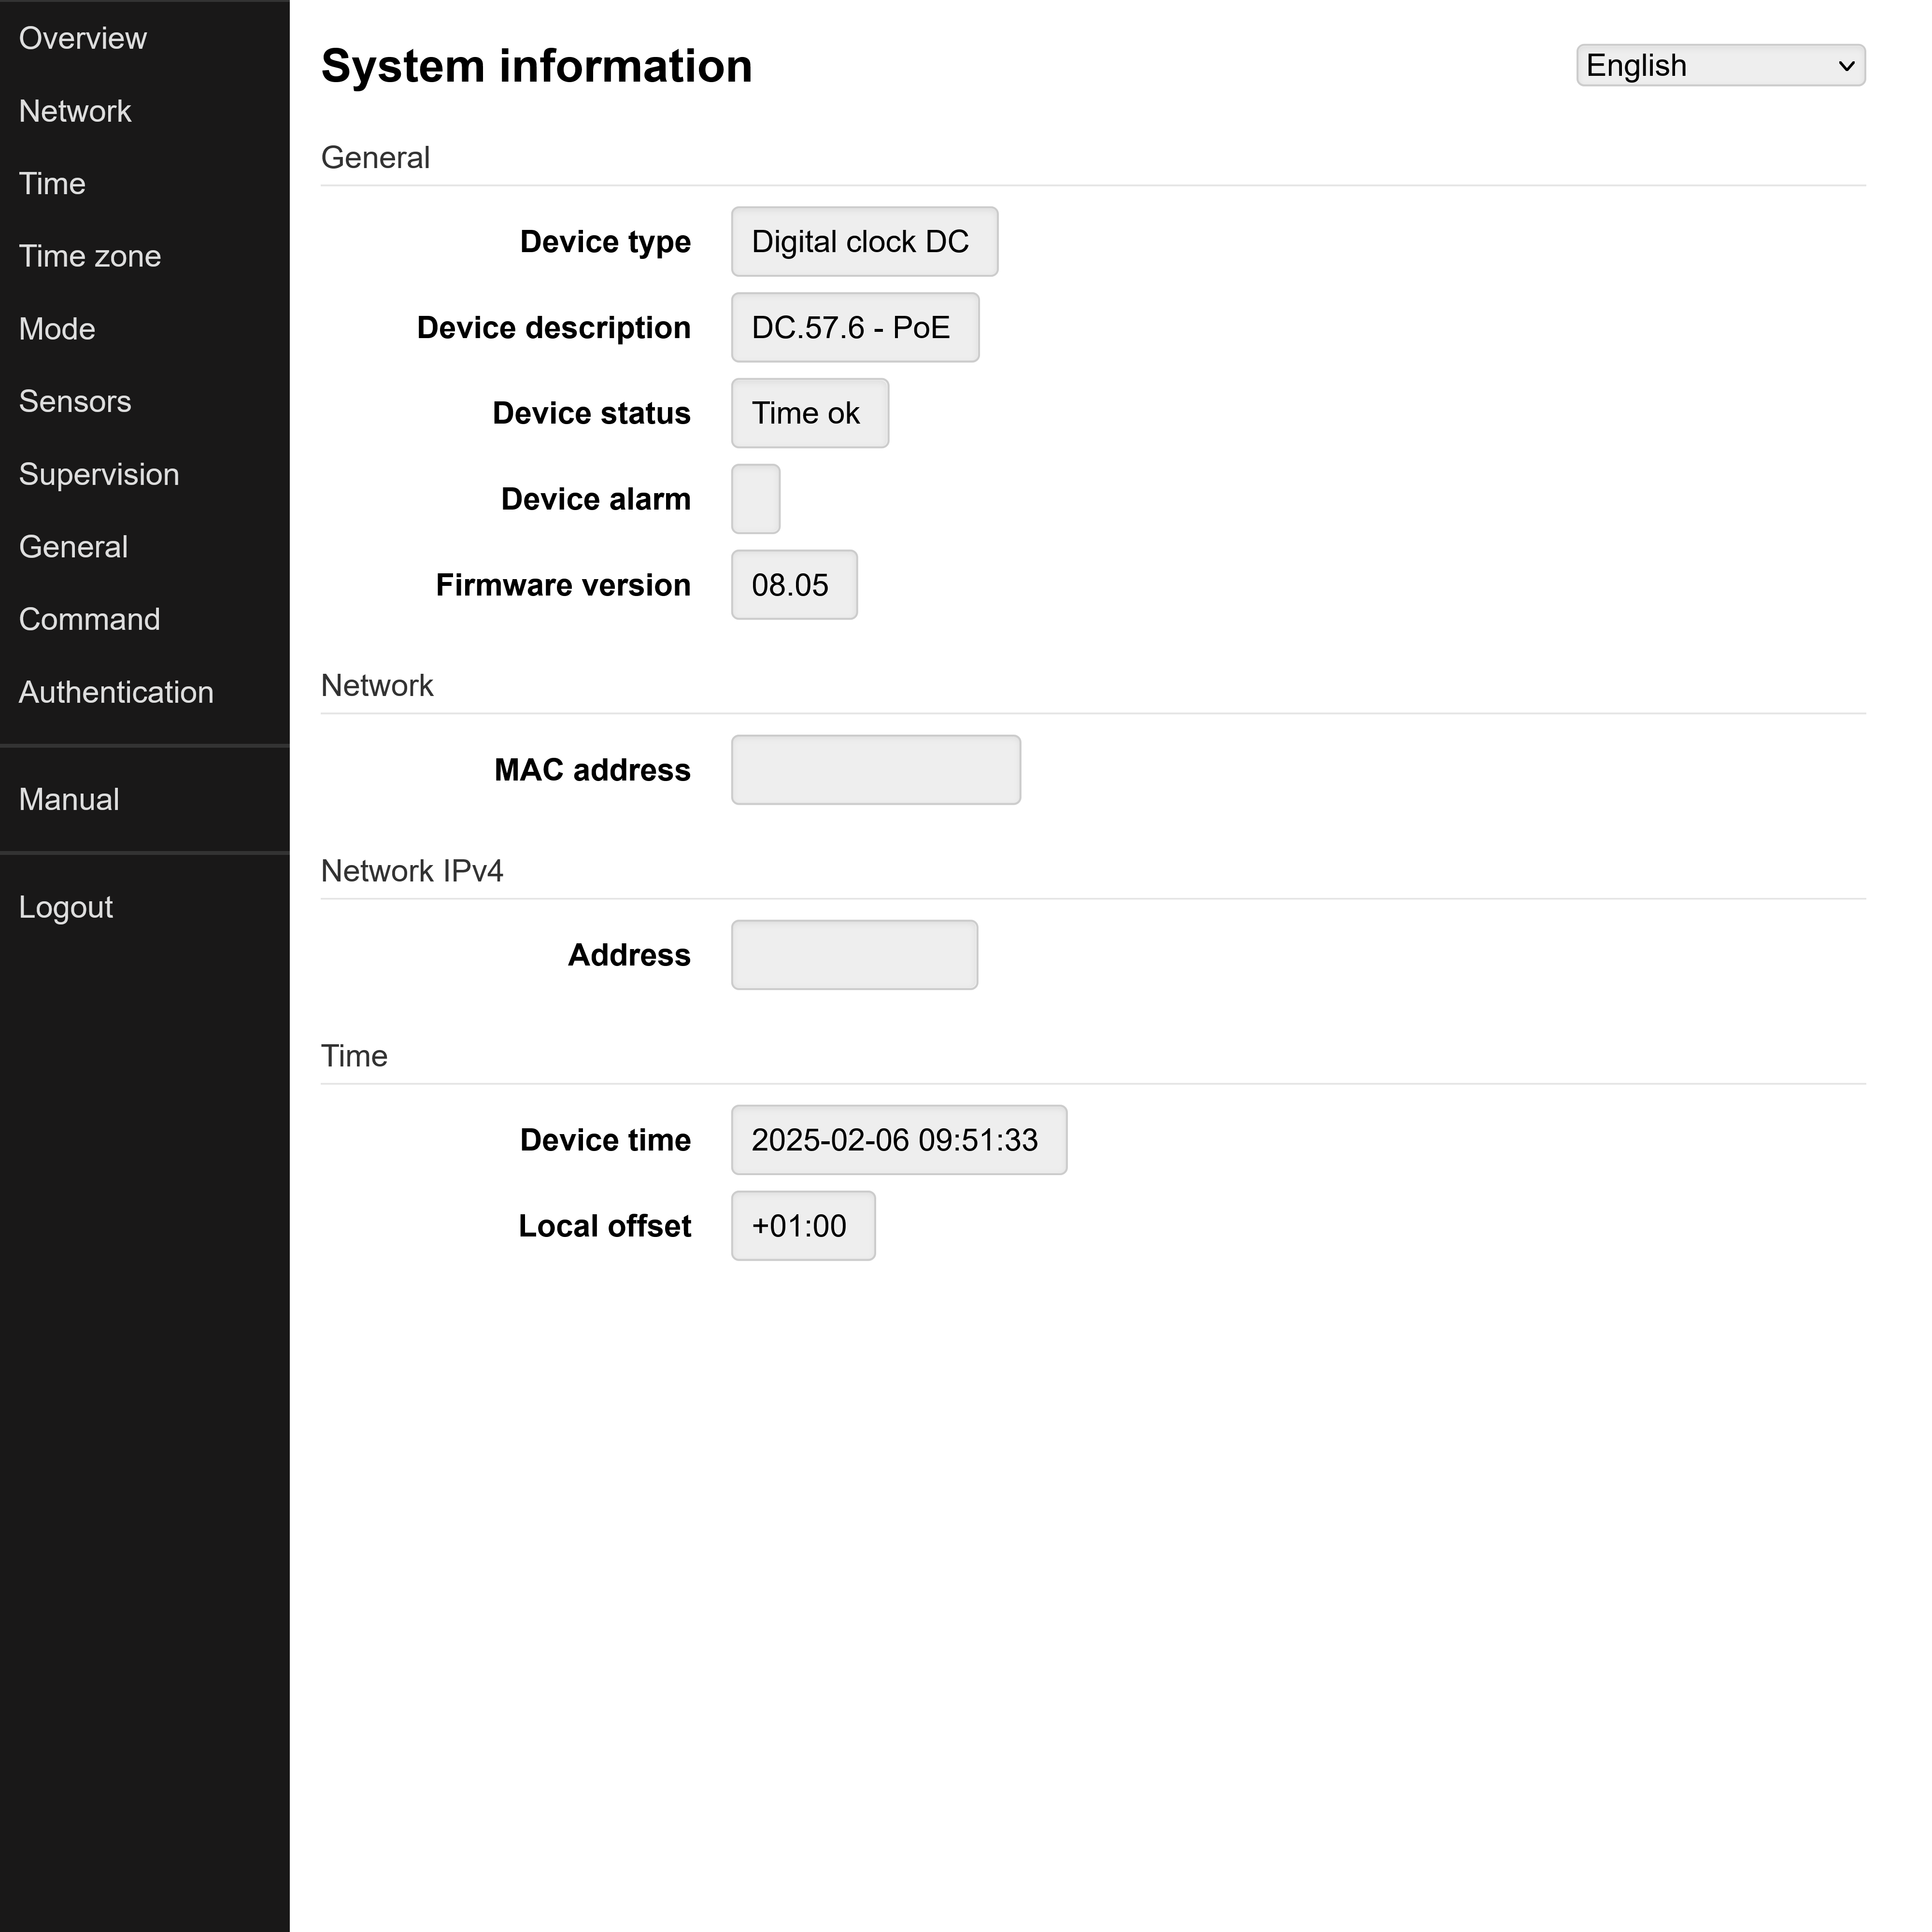Go to the Time page
Image resolution: width=1932 pixels, height=1932 pixels.
pos(52,183)
